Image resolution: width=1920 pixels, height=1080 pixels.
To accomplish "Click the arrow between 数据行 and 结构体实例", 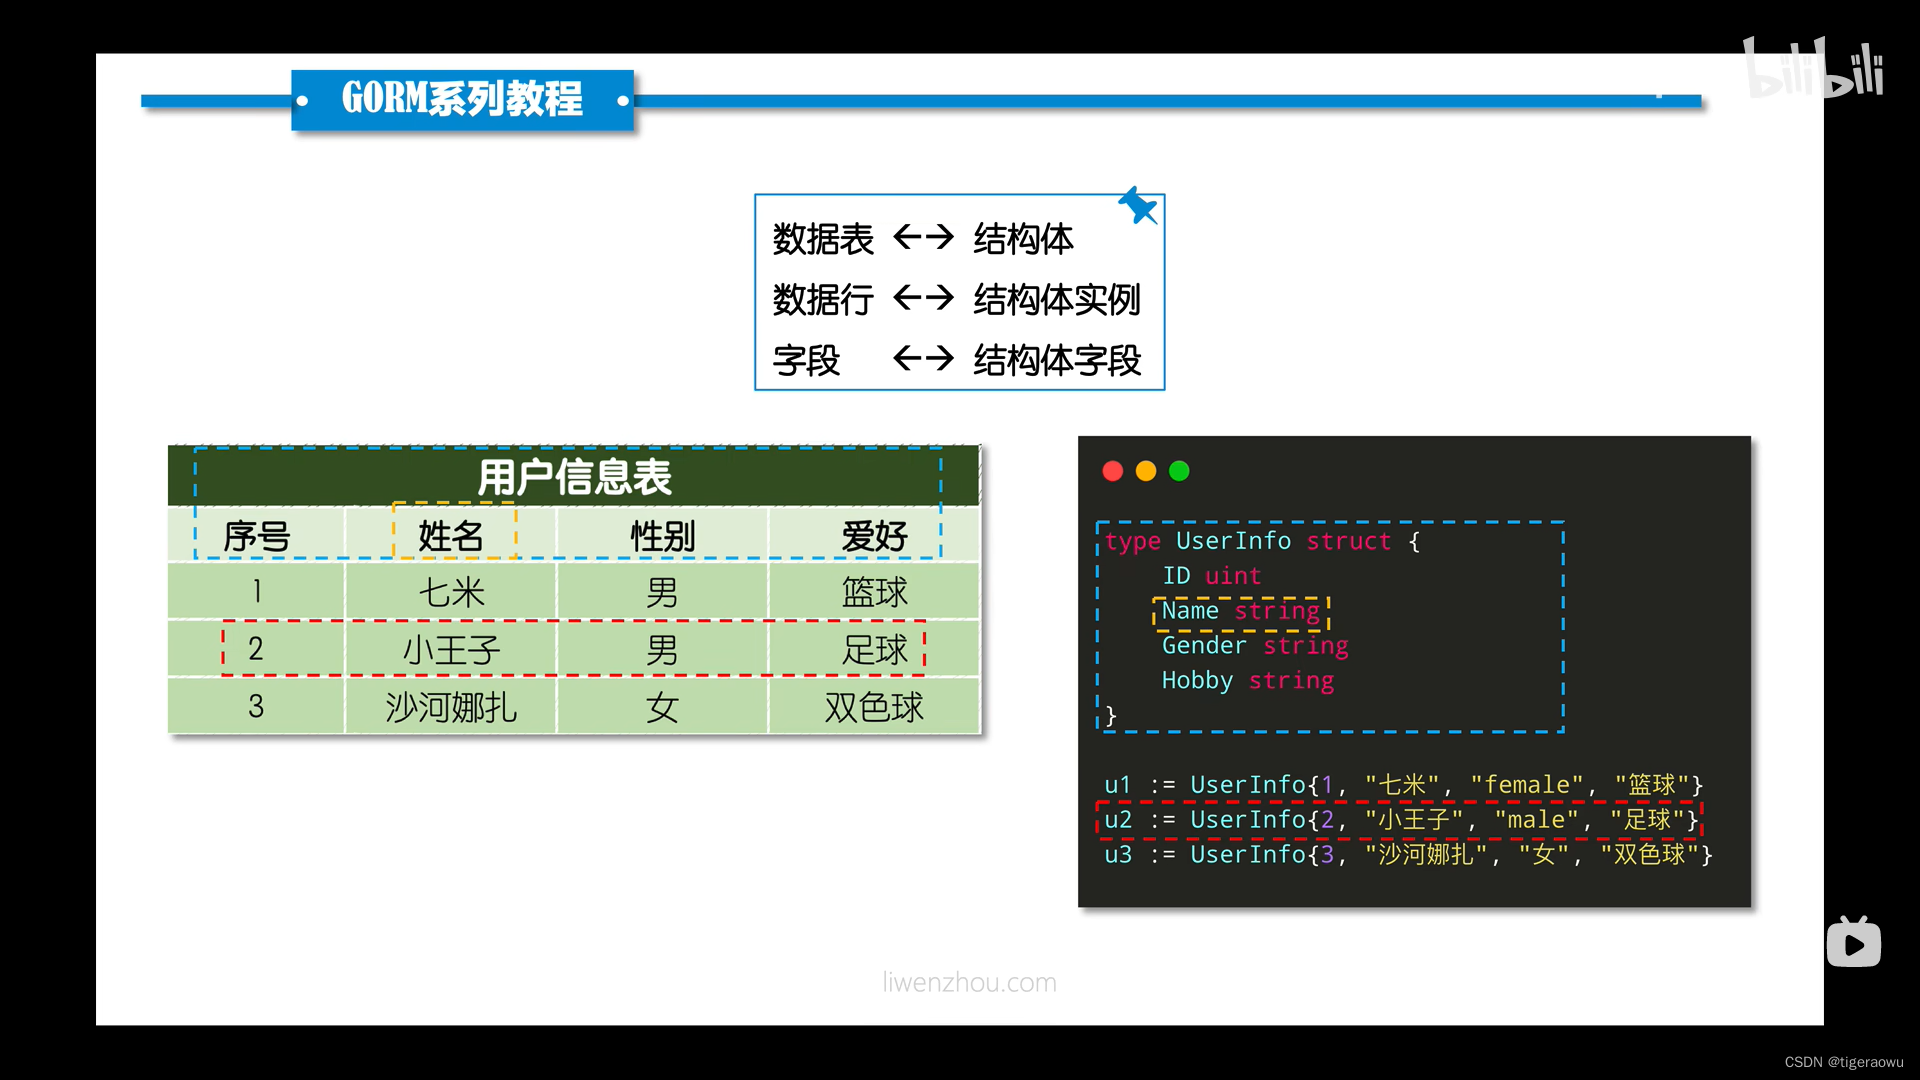I will click(x=923, y=298).
